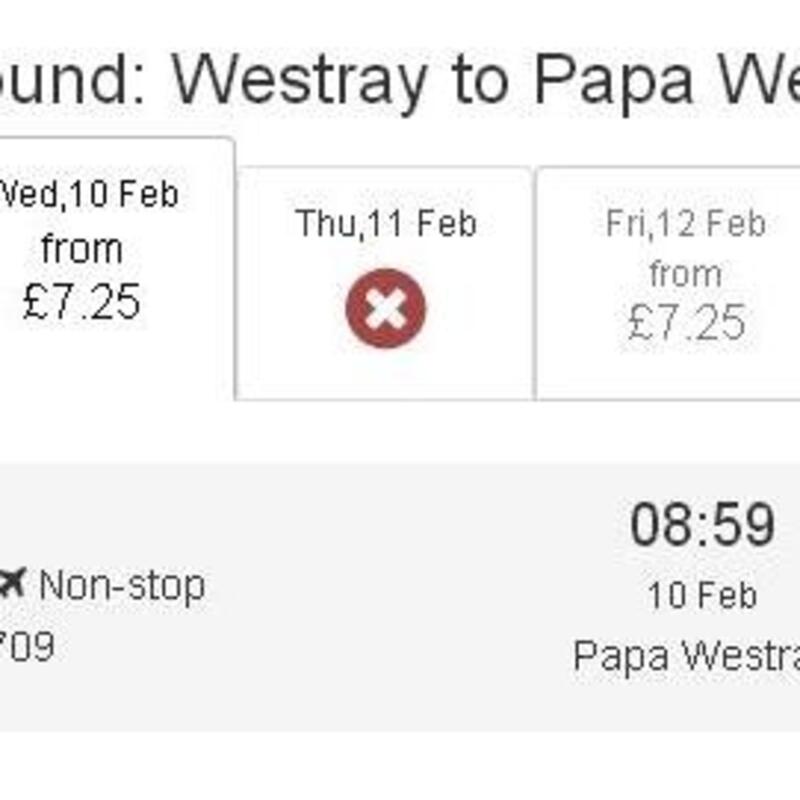Click the airplane icon beside Non-stop
The image size is (800, 800).
12,583
